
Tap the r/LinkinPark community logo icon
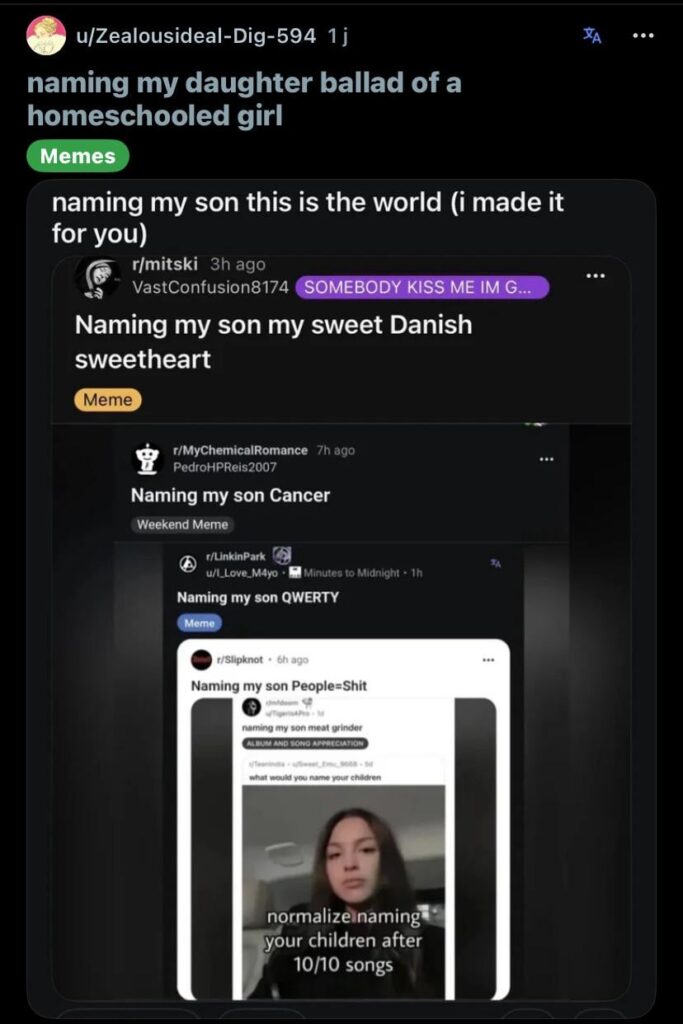click(x=187, y=563)
